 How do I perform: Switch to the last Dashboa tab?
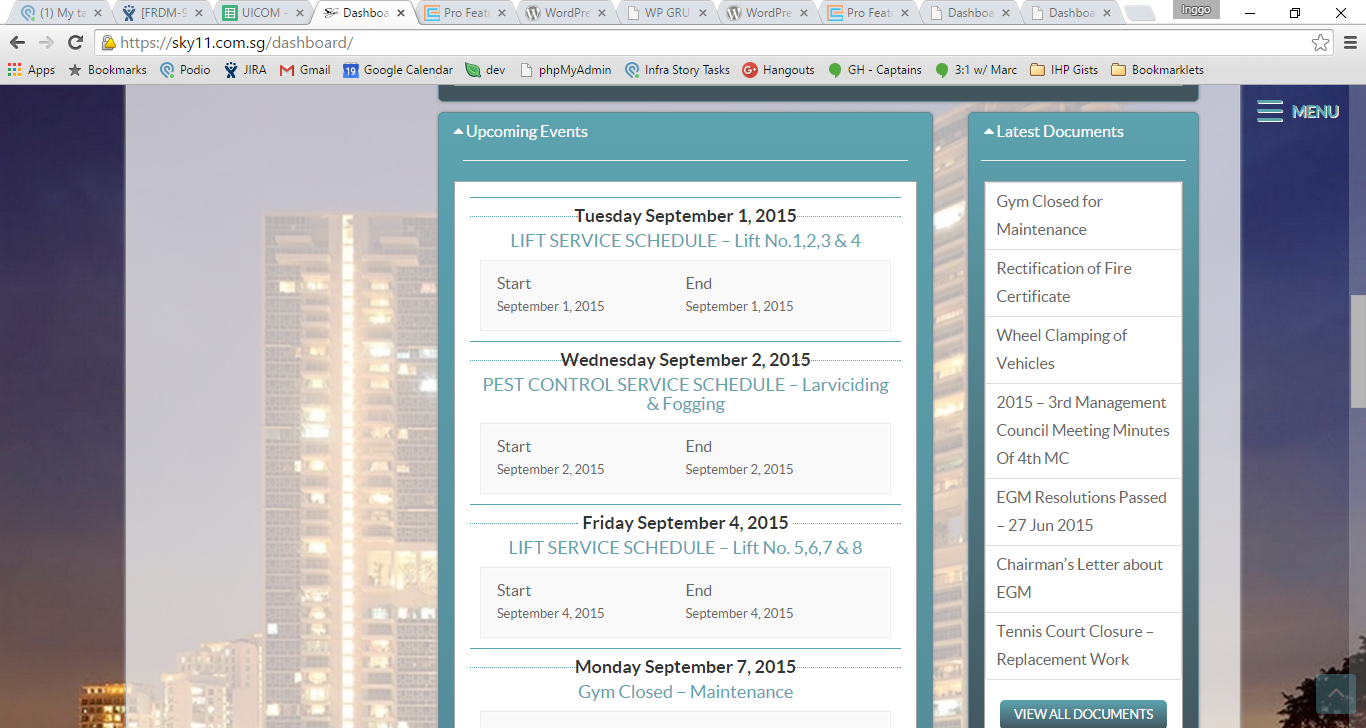pyautogui.click(x=1071, y=14)
